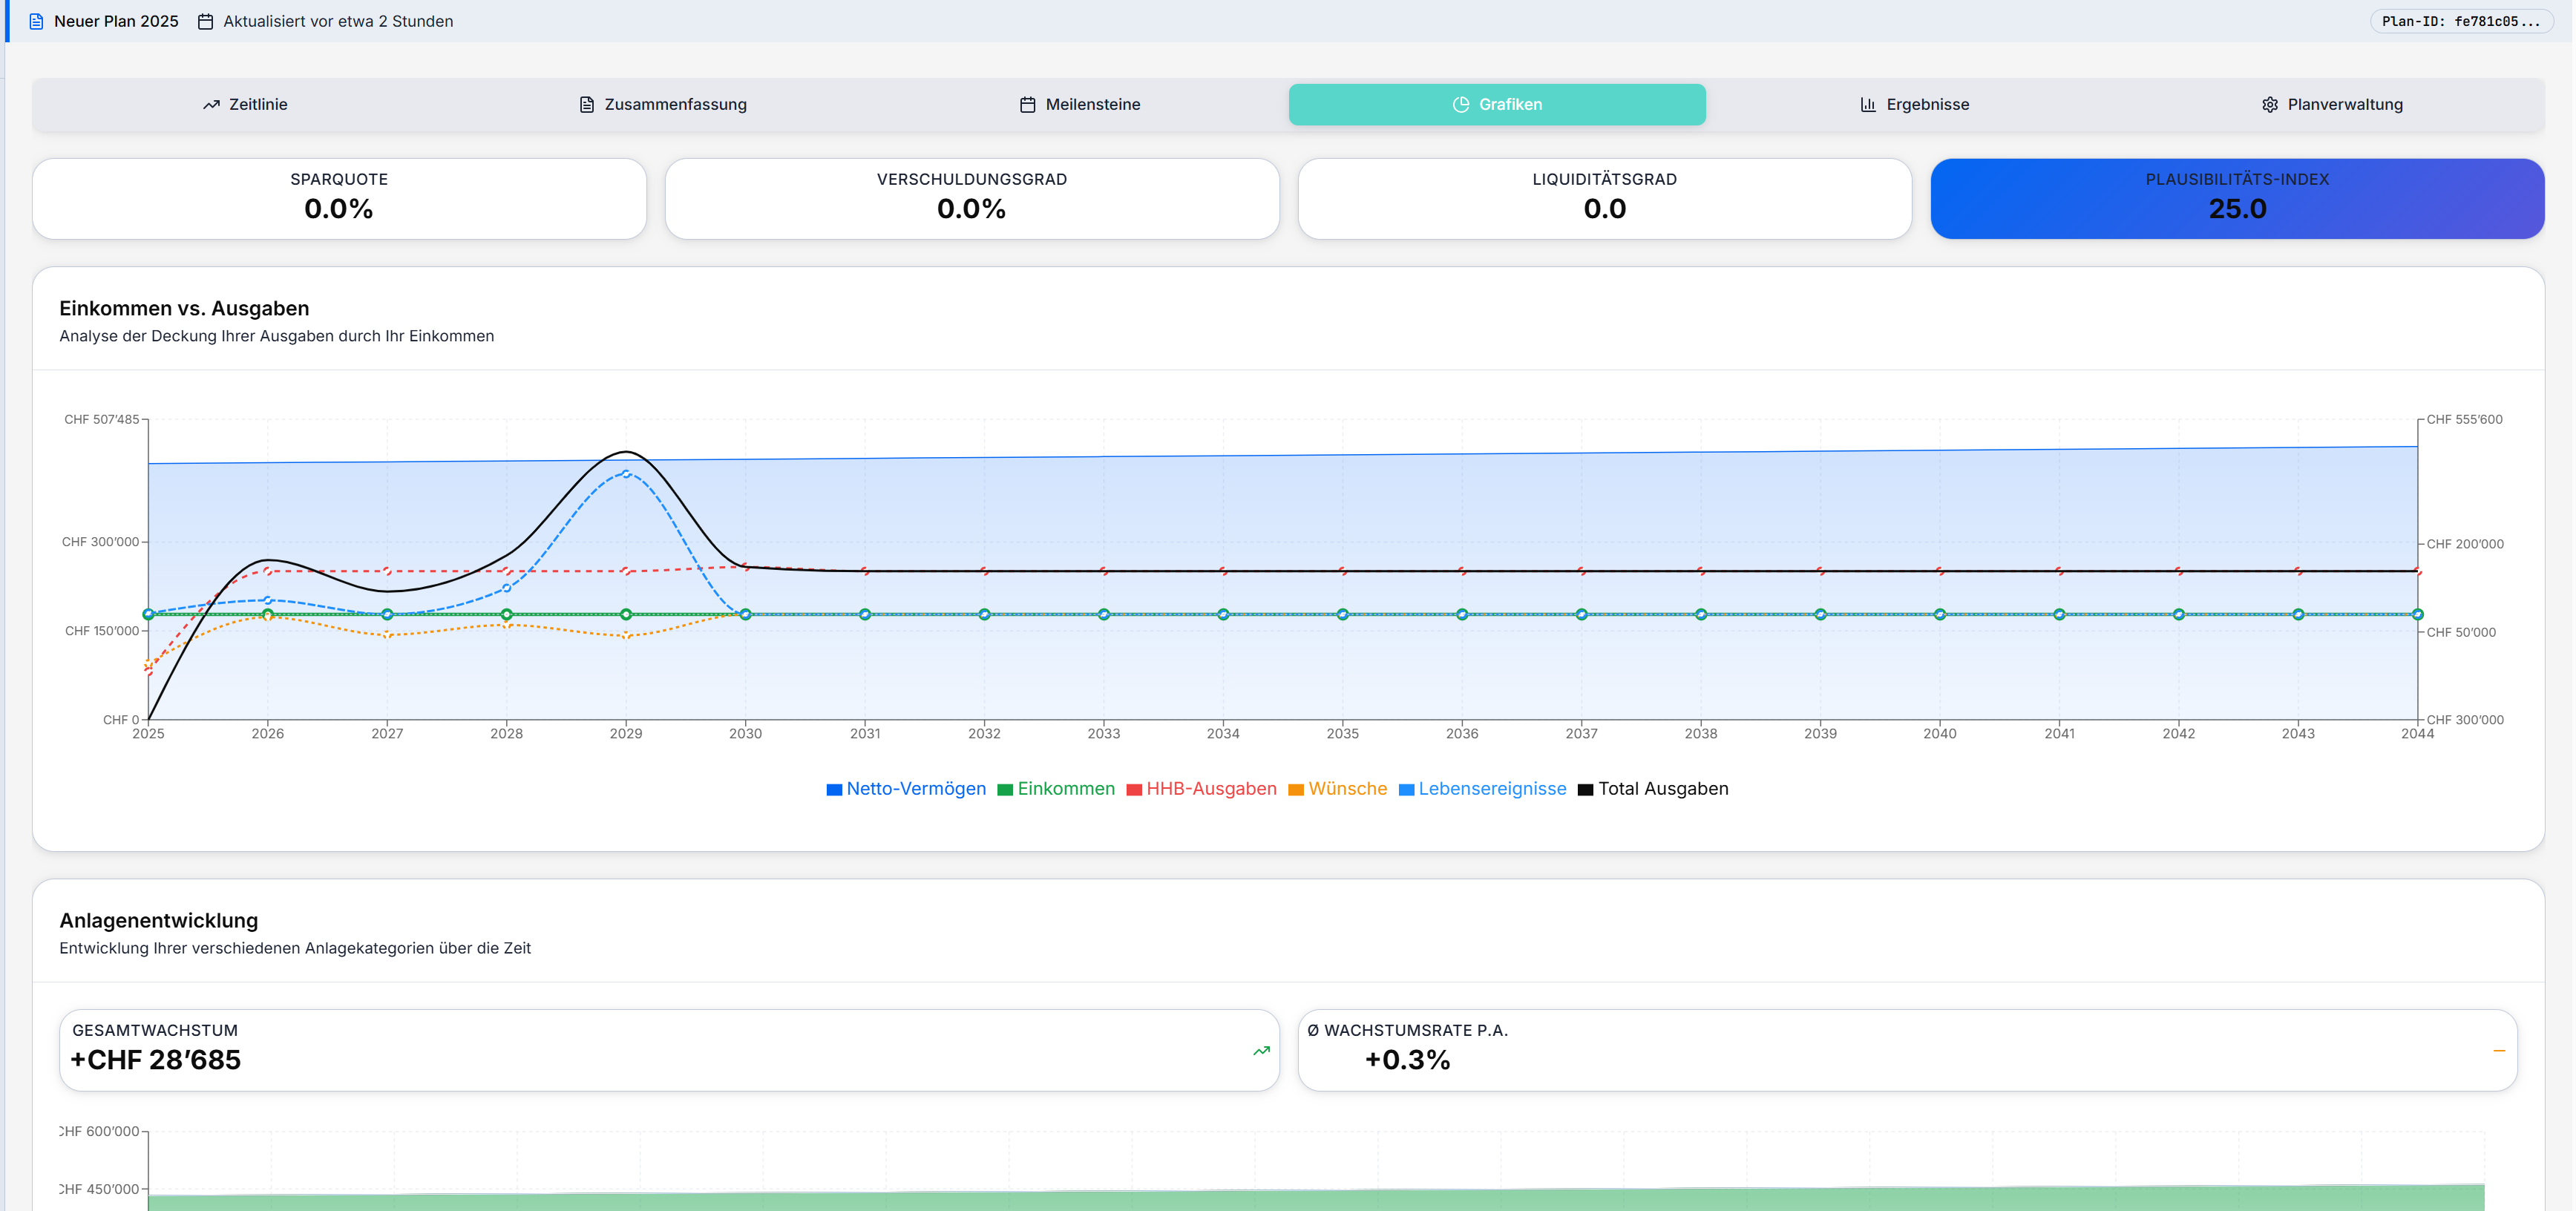Click the bar chart icon in Ergebnisse tab
Screen dimensions: 2576x1211
coord(1867,104)
